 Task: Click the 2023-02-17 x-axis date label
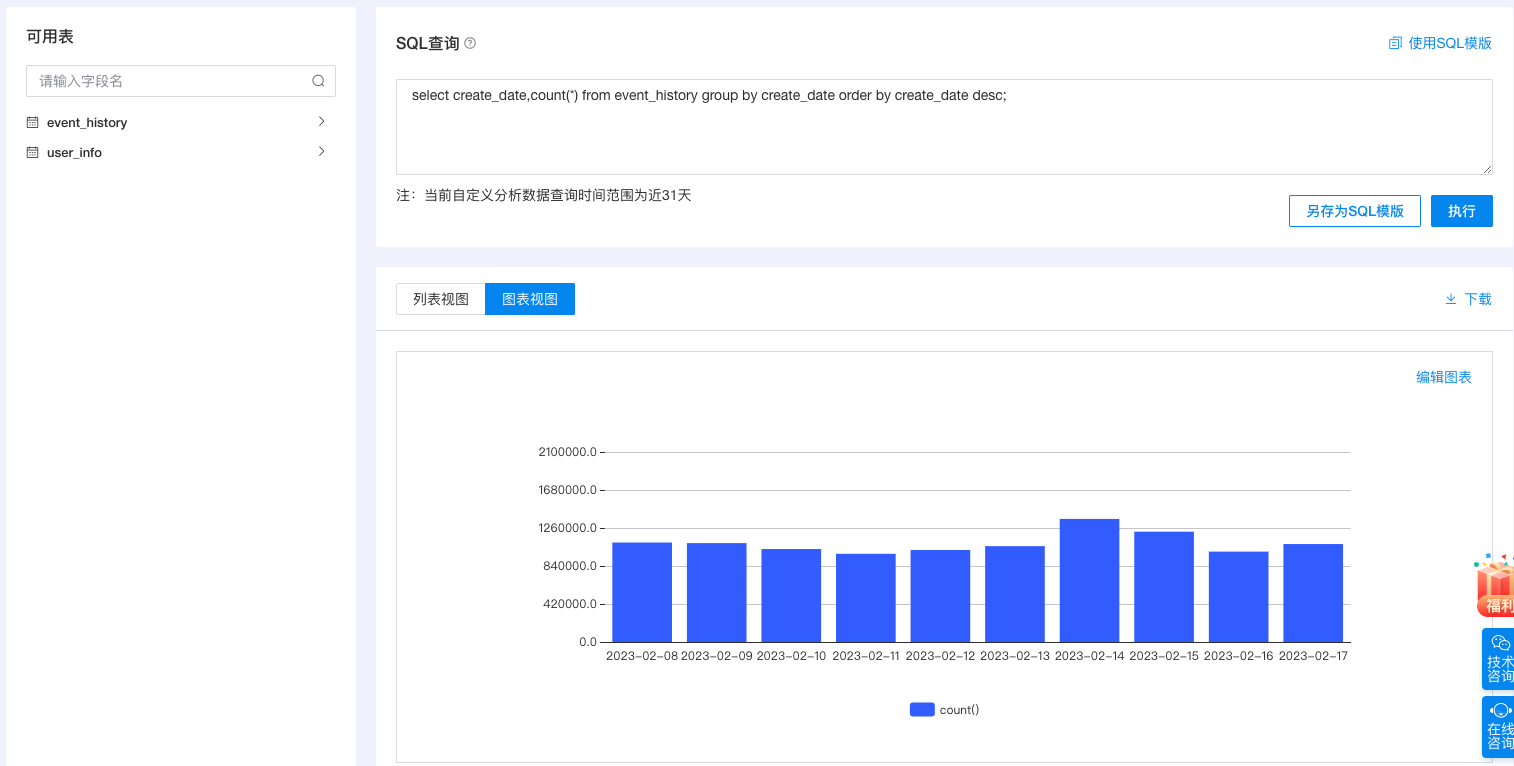[1313, 656]
